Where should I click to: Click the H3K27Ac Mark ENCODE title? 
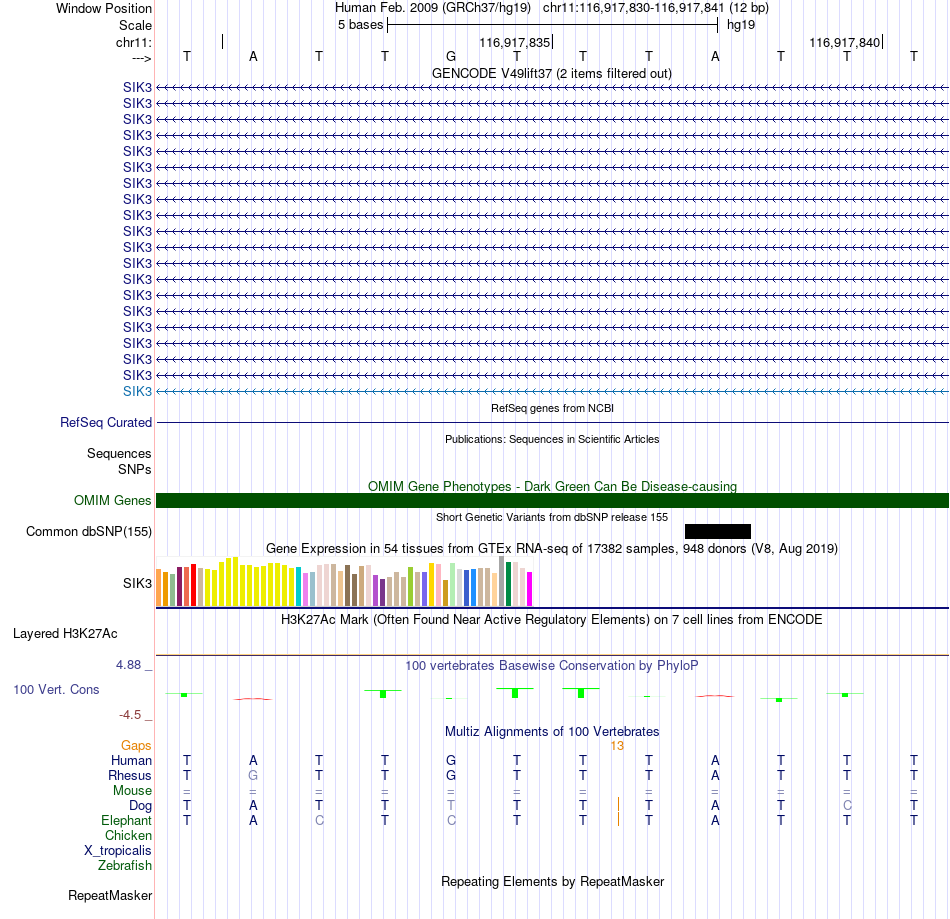click(x=552, y=619)
